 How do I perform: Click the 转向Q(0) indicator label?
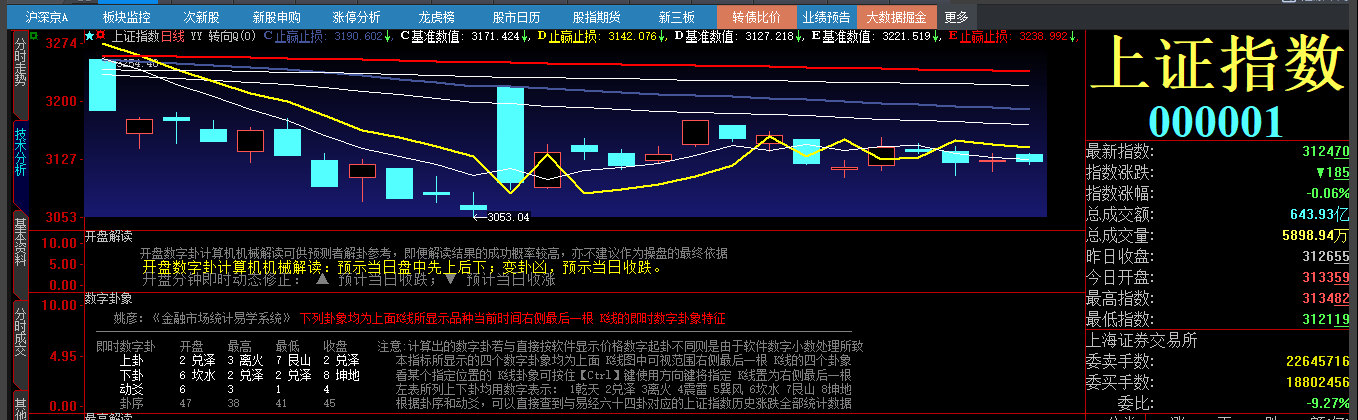[x=232, y=36]
